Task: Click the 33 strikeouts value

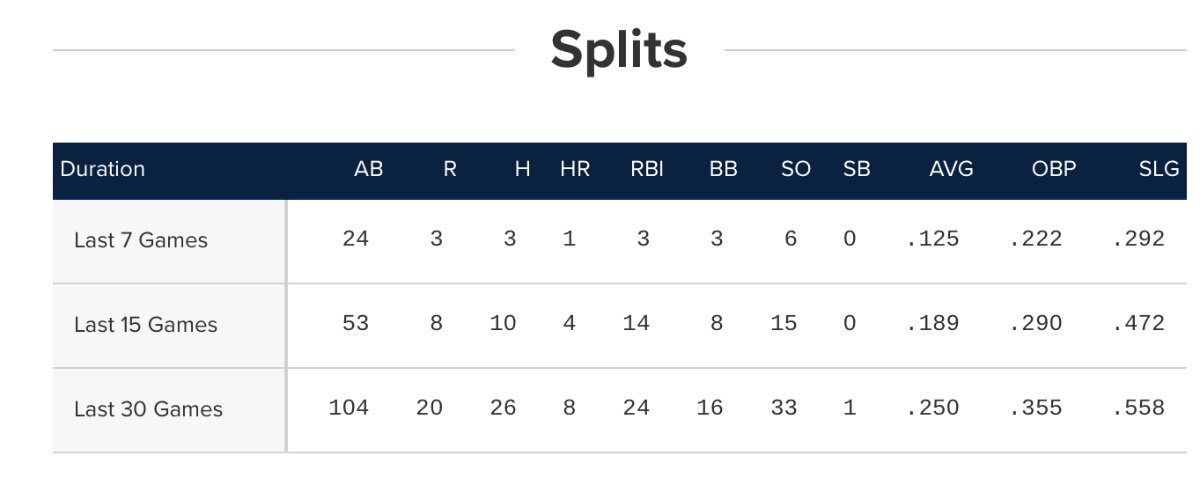Action: (784, 408)
